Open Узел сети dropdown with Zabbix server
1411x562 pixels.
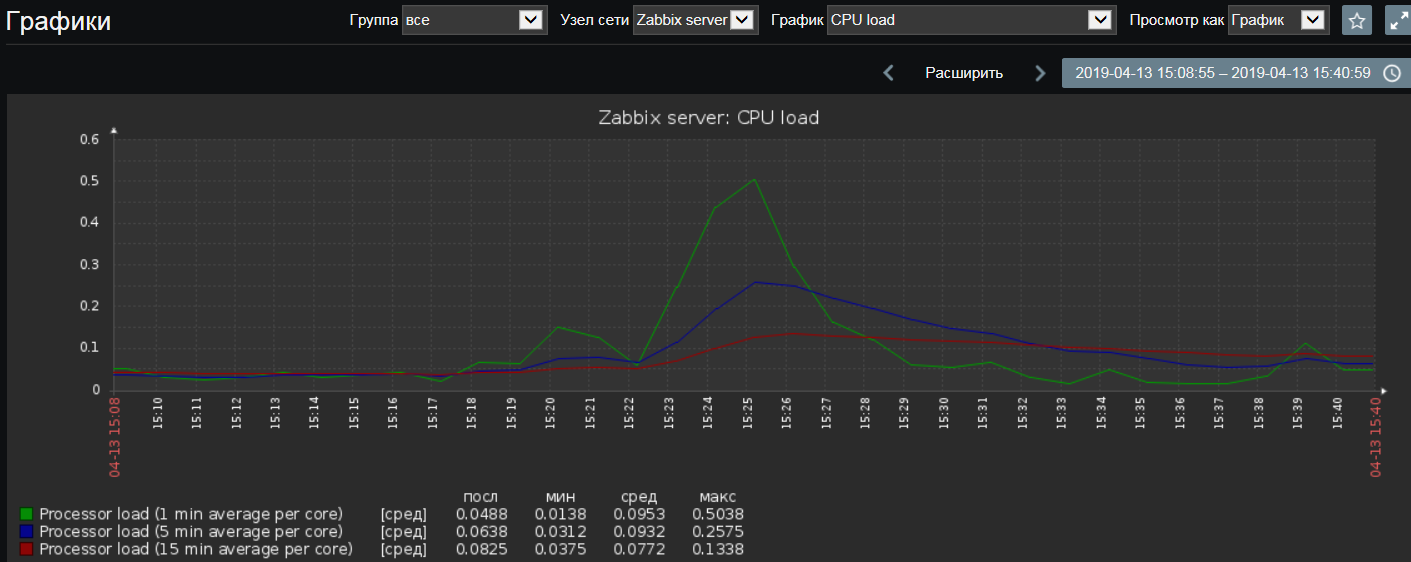(x=696, y=20)
